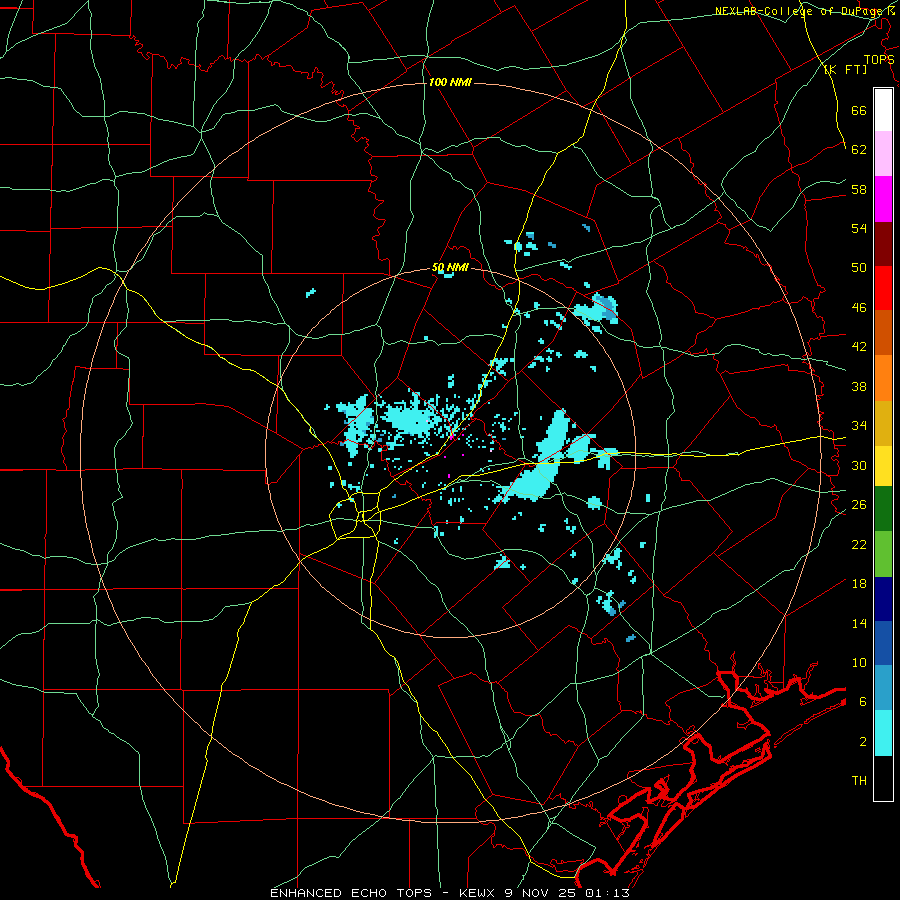Click the legend value "10"
The image size is (900, 900).
[859, 663]
